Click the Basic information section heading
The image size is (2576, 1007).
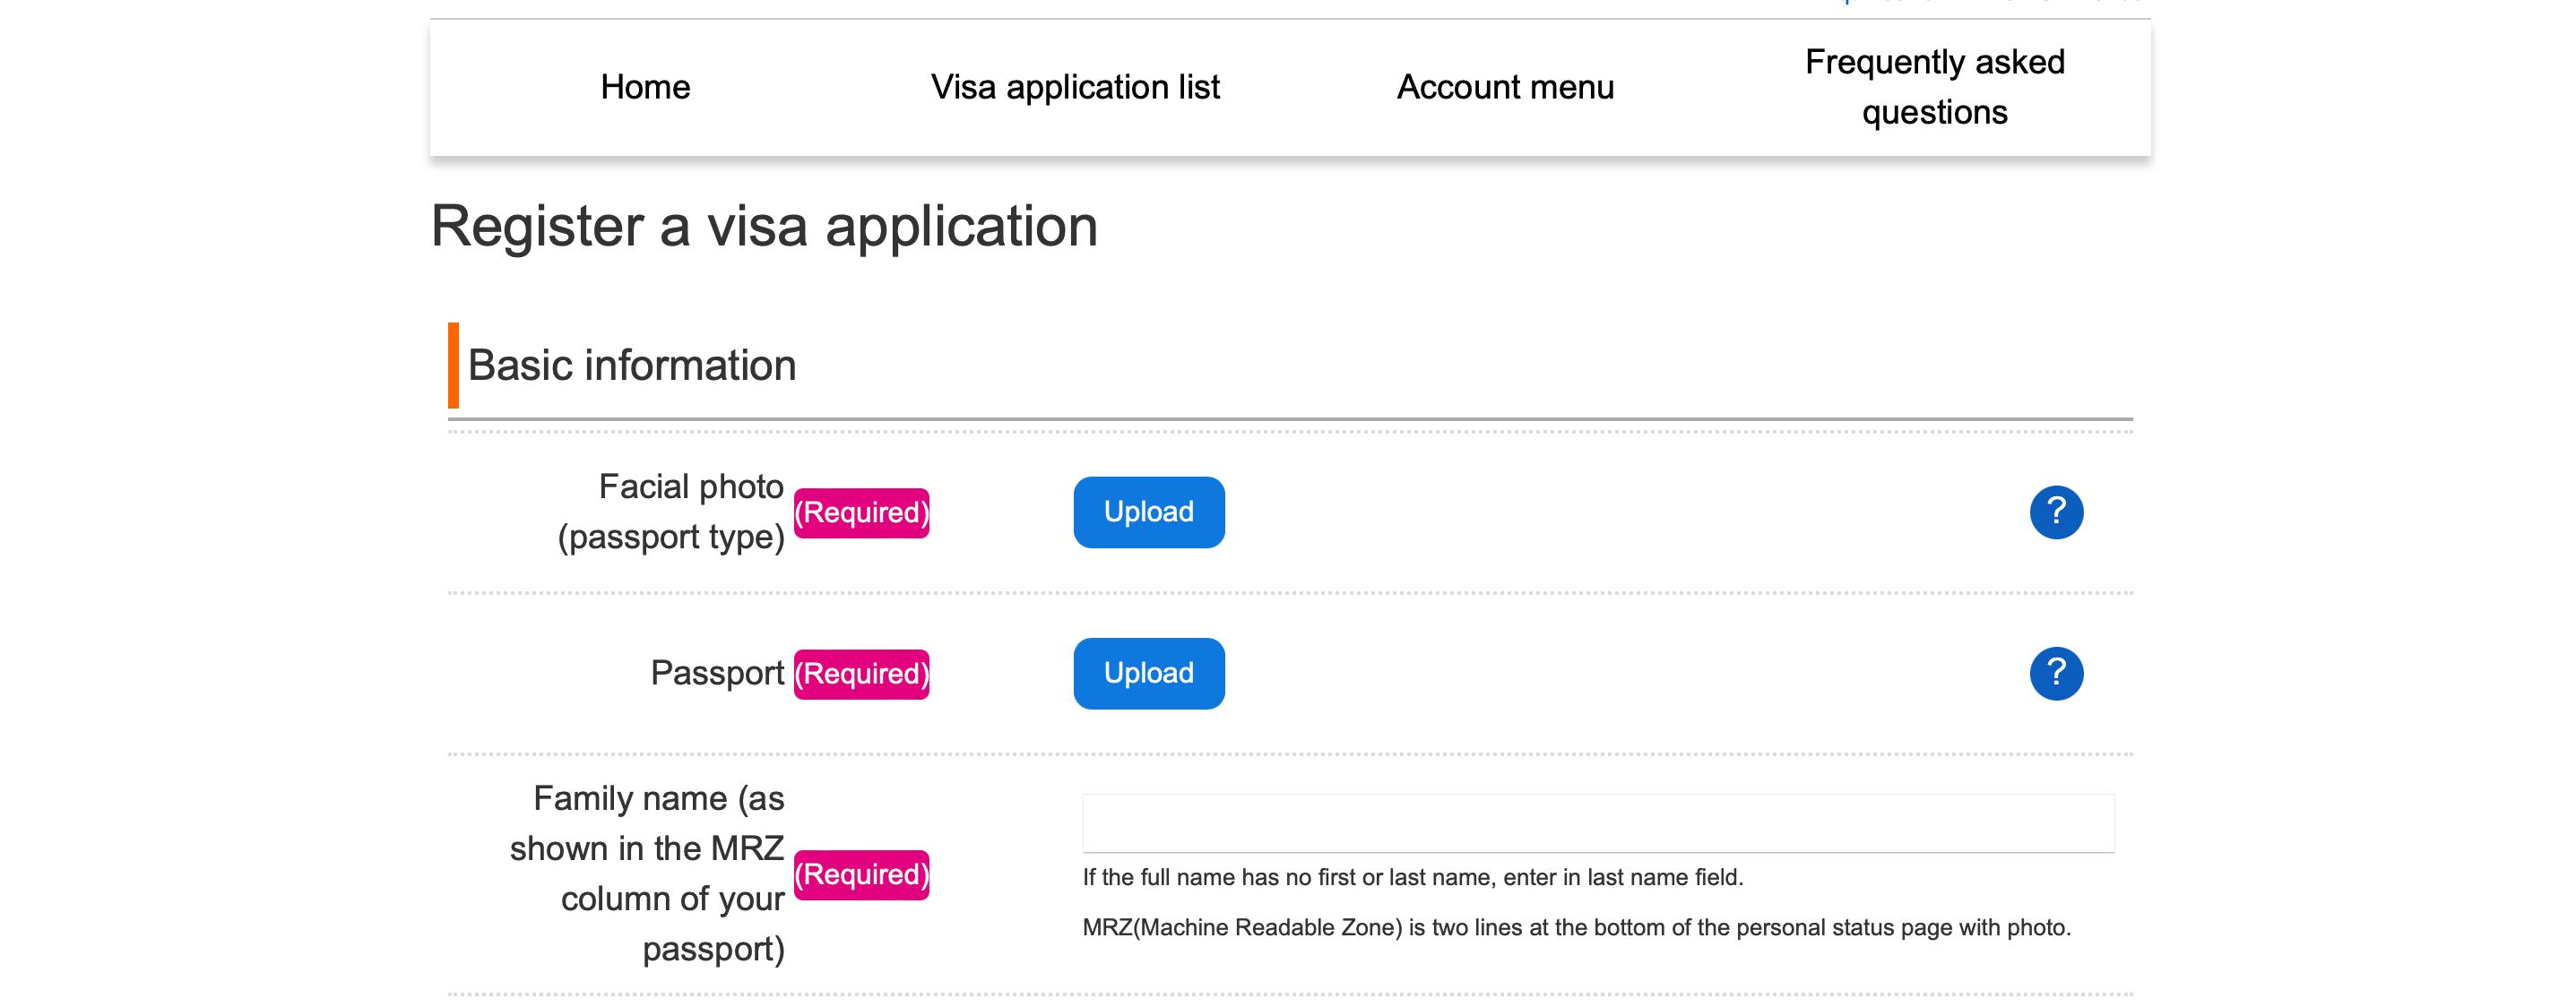pyautogui.click(x=632, y=365)
